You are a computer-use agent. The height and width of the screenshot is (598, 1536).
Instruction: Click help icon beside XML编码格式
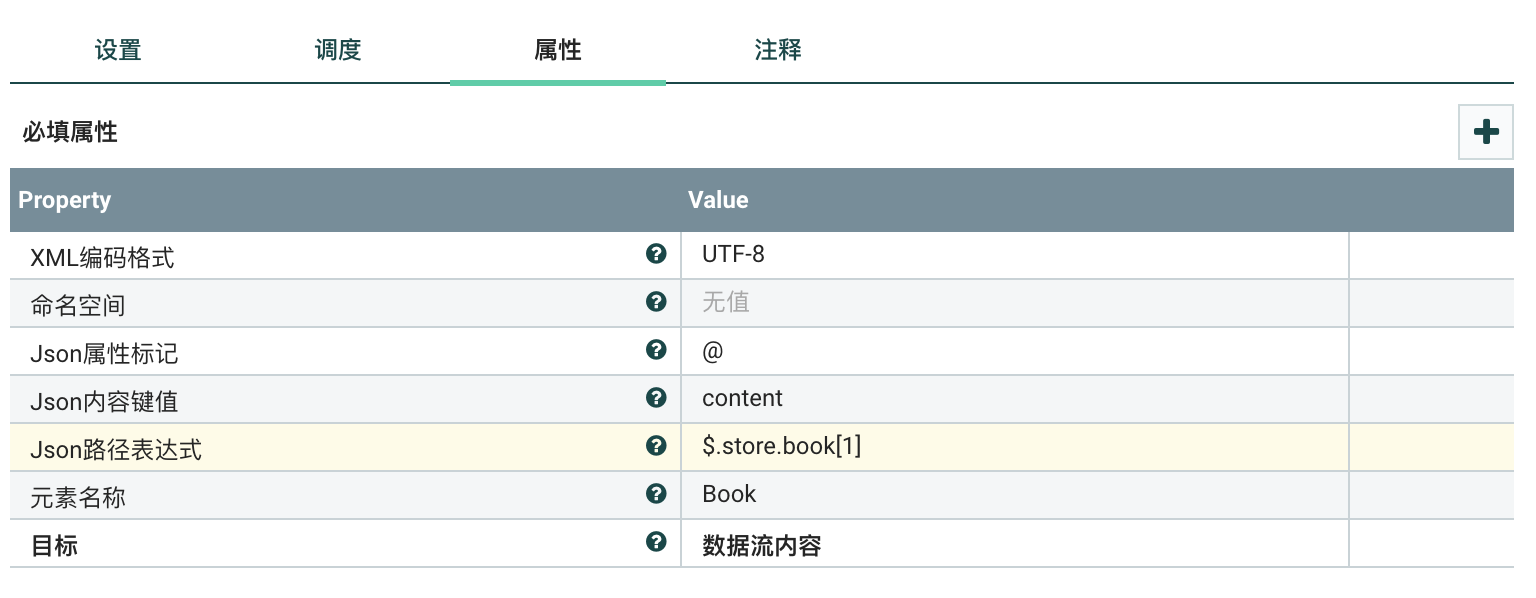(656, 254)
